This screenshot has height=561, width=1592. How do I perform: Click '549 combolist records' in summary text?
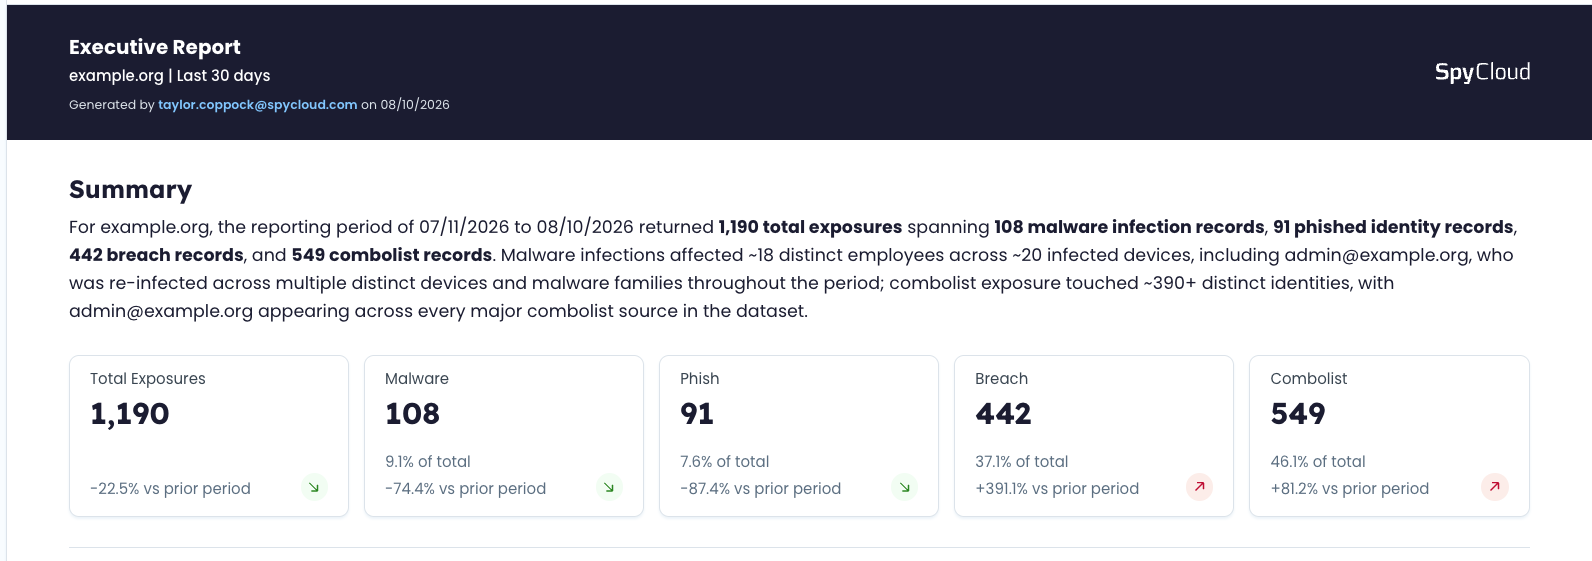pyautogui.click(x=392, y=255)
